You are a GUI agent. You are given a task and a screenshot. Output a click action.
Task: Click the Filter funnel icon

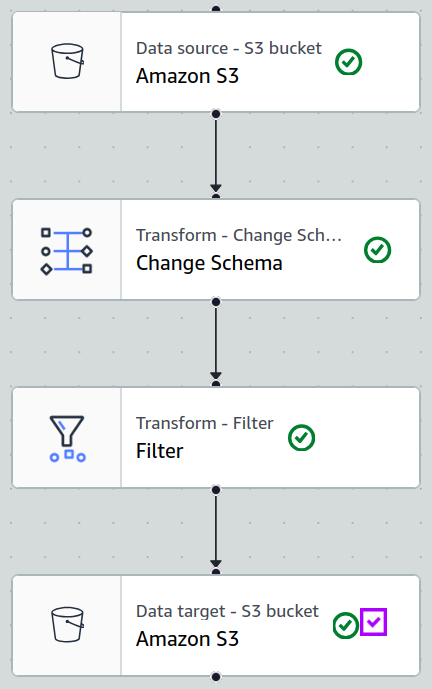pyautogui.click(x=67, y=439)
